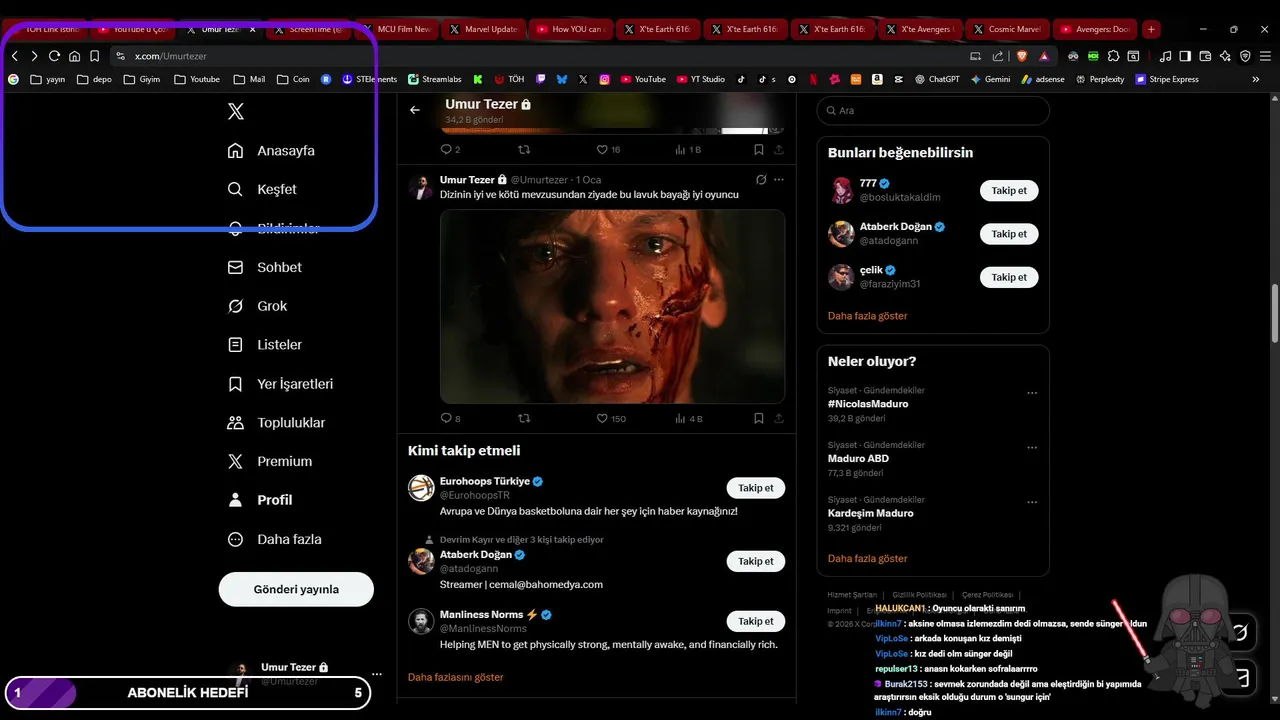
Task: Open Leo AI sparkle icon
Action: click(x=1225, y=56)
